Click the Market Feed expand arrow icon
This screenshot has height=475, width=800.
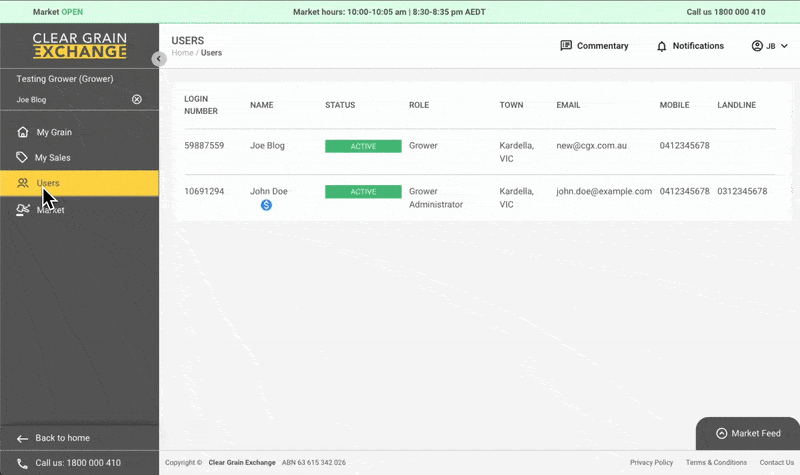click(721, 433)
